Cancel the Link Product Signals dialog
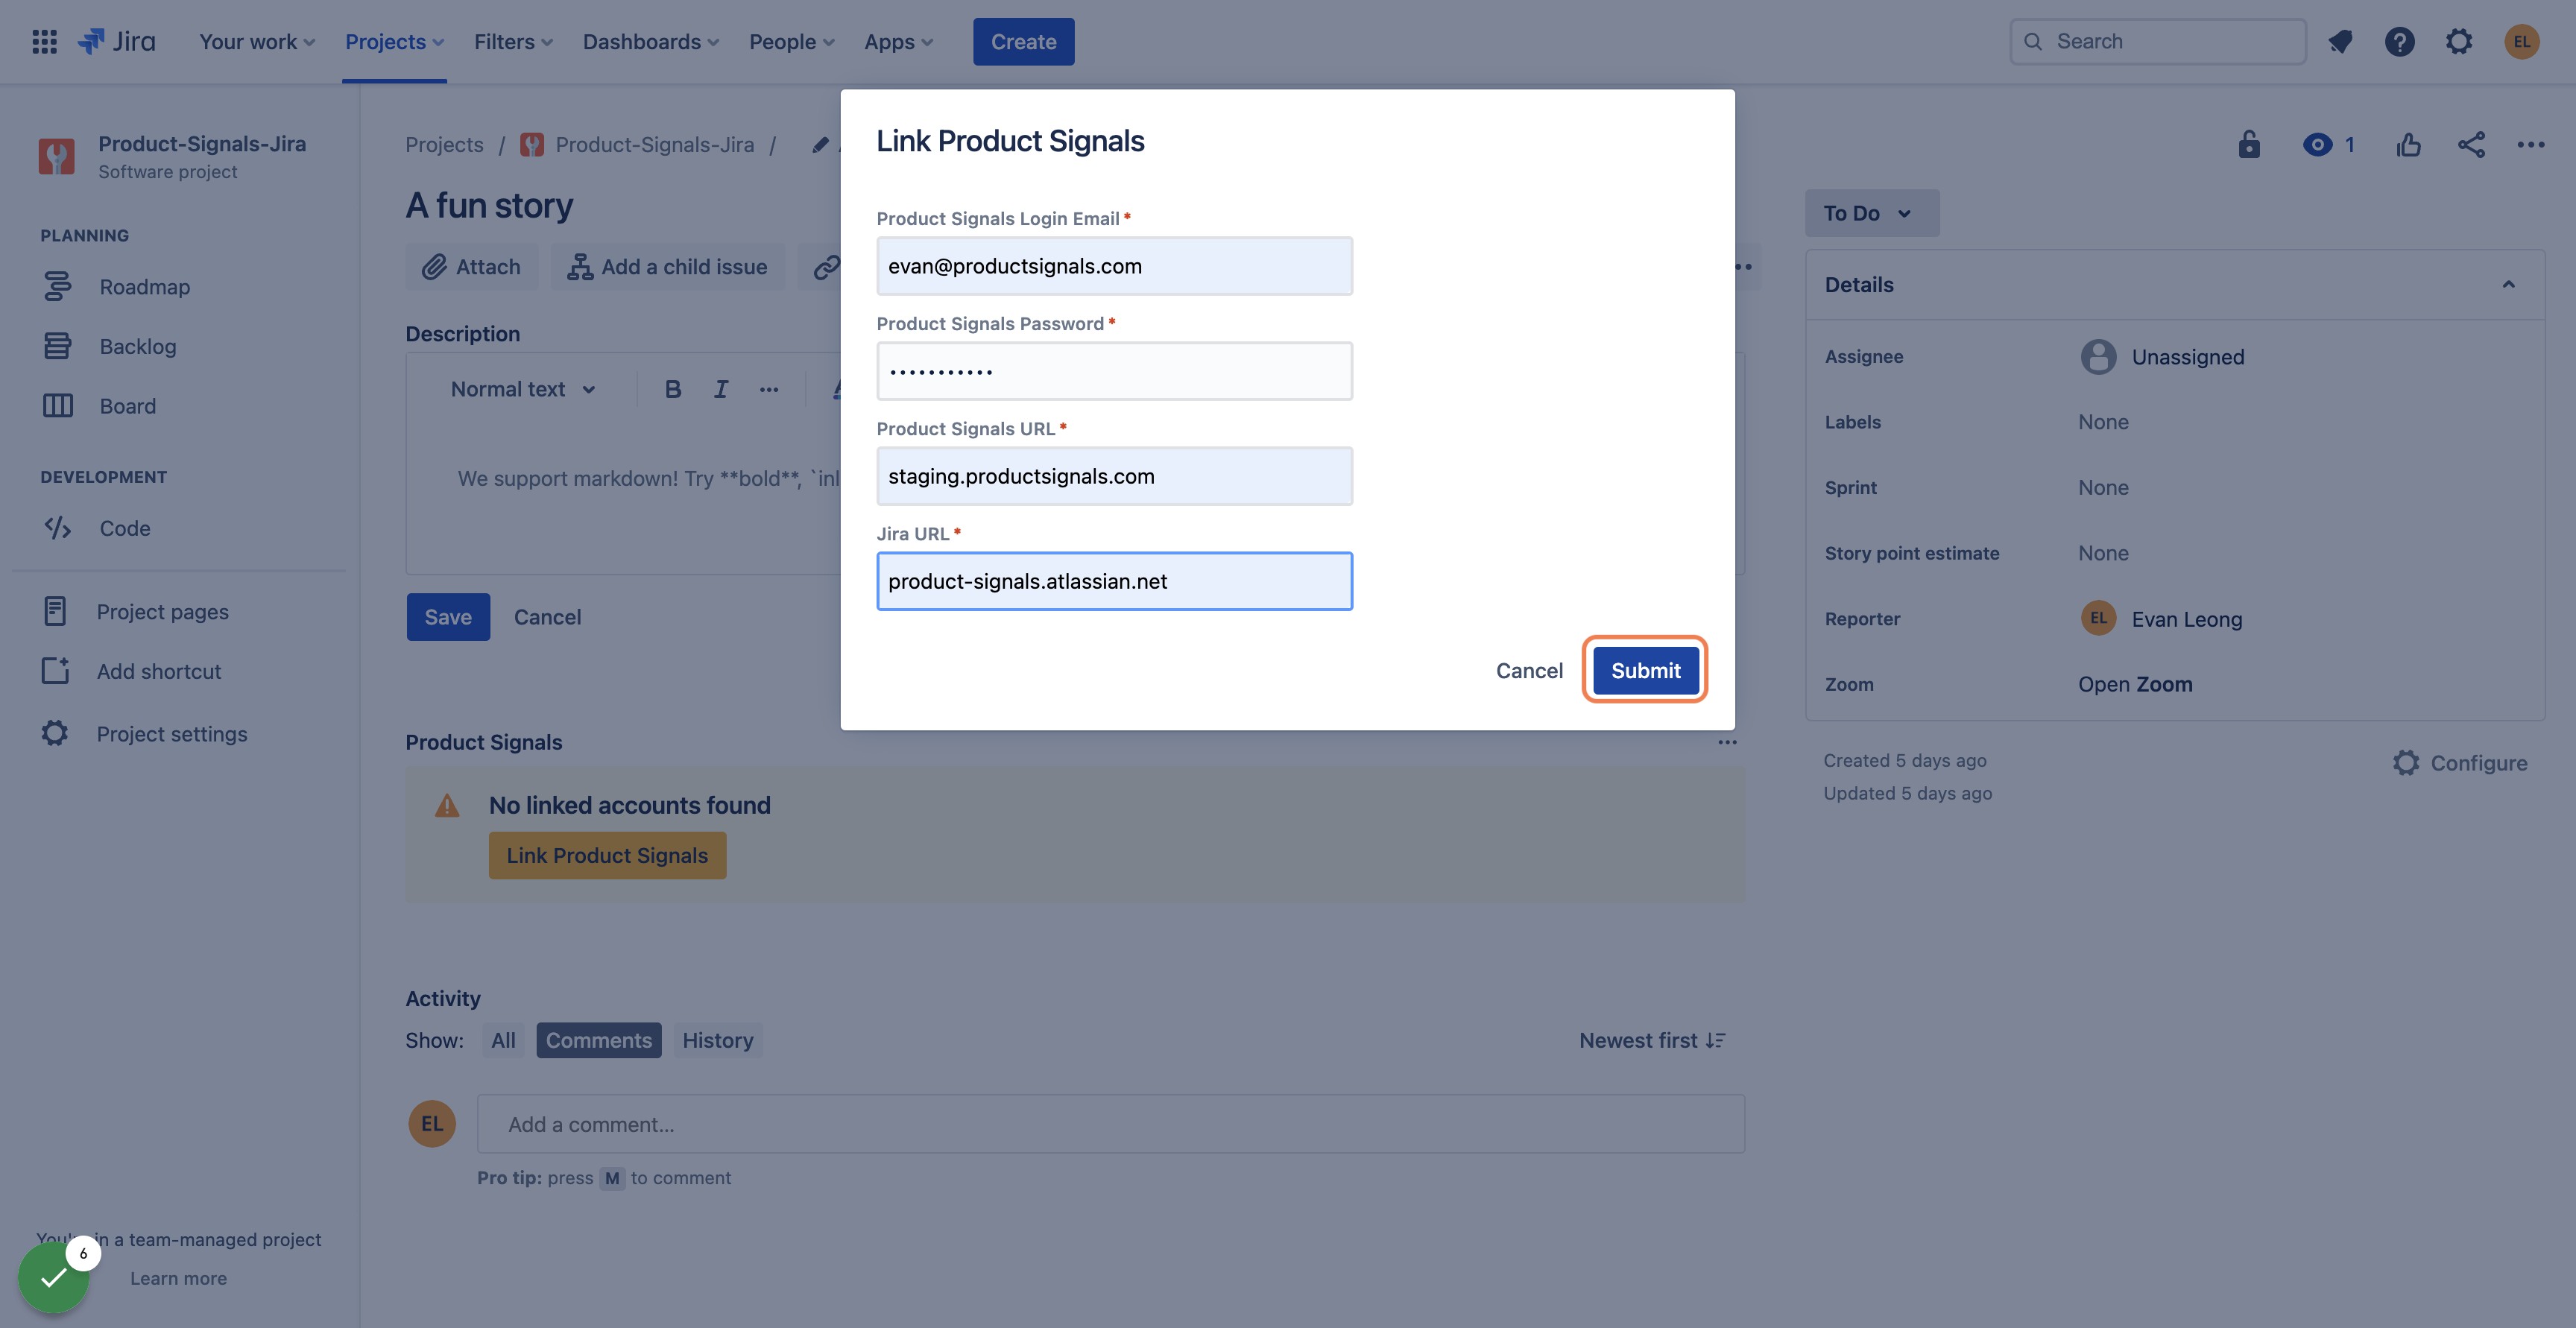The width and height of the screenshot is (2576, 1328). tap(1529, 670)
